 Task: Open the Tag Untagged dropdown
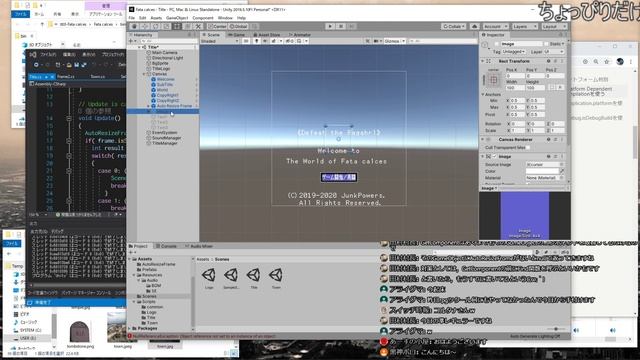pyautogui.click(x=515, y=52)
